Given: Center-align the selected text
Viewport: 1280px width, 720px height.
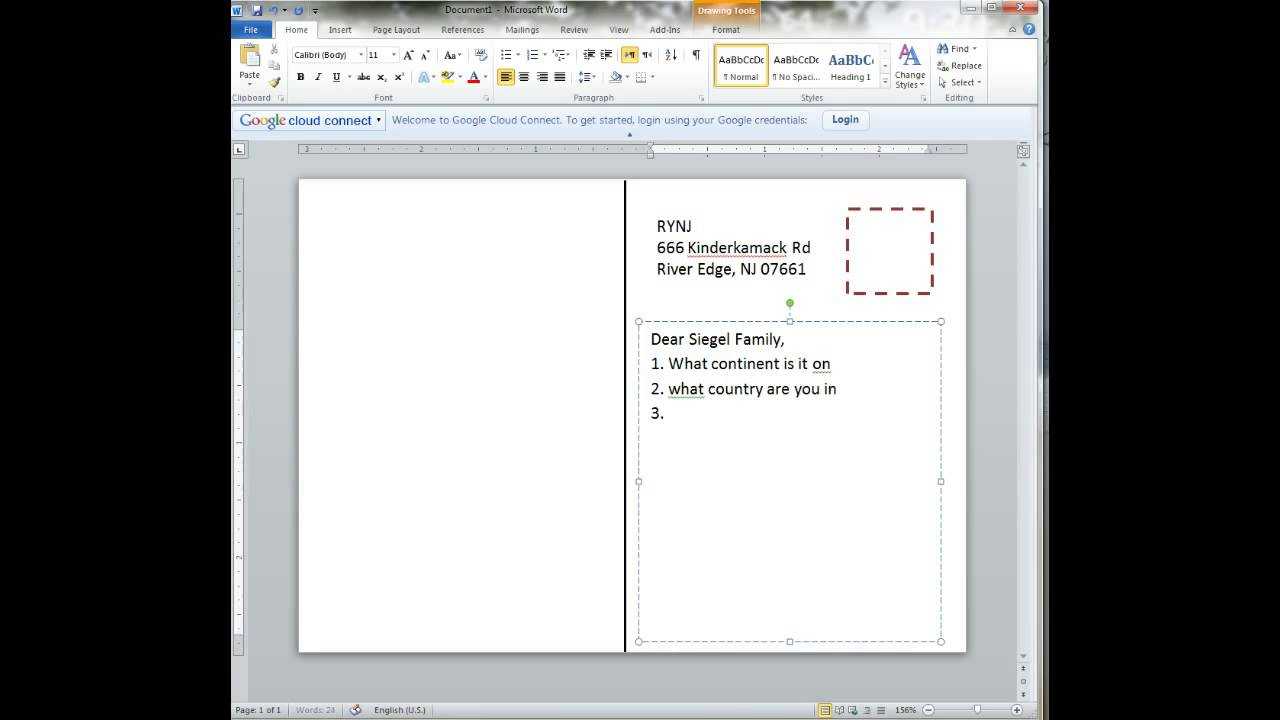Looking at the screenshot, I should tap(524, 77).
